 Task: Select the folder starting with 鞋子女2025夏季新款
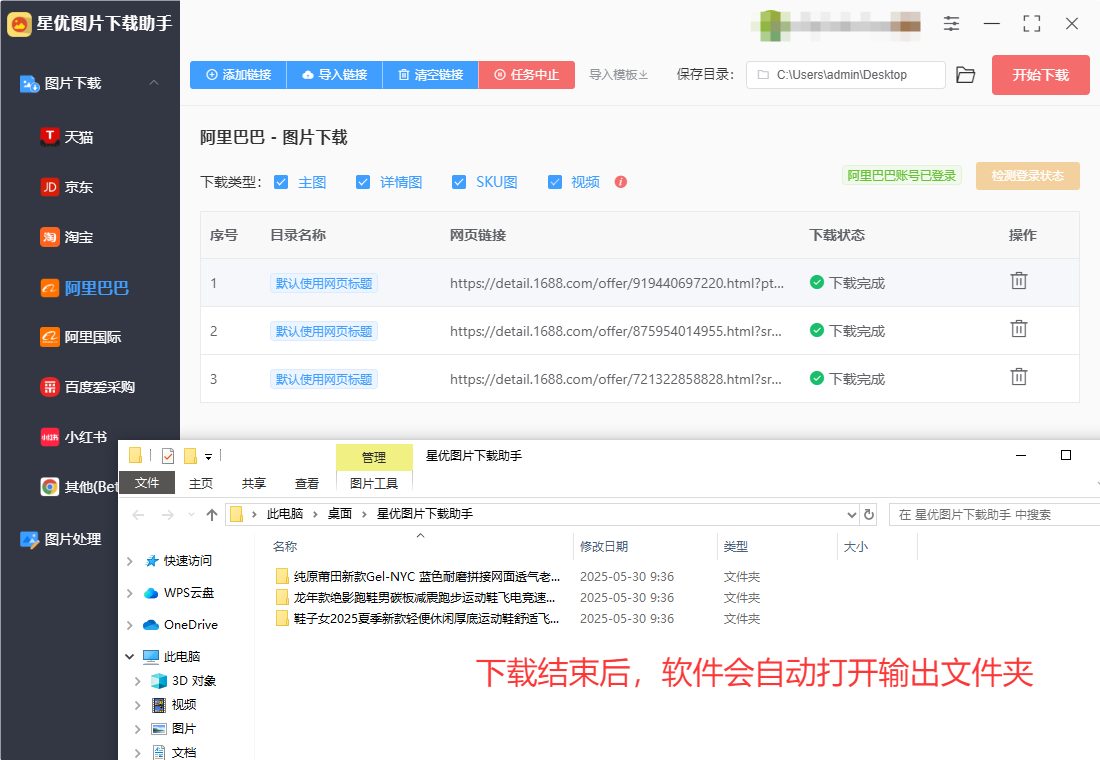click(418, 619)
